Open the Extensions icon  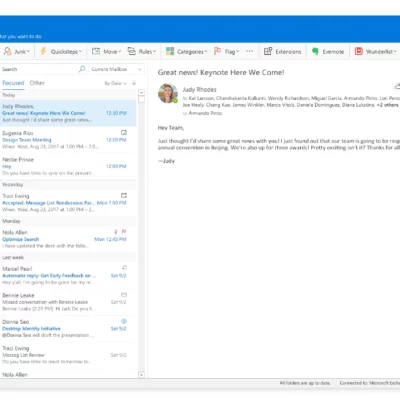(x=268, y=51)
